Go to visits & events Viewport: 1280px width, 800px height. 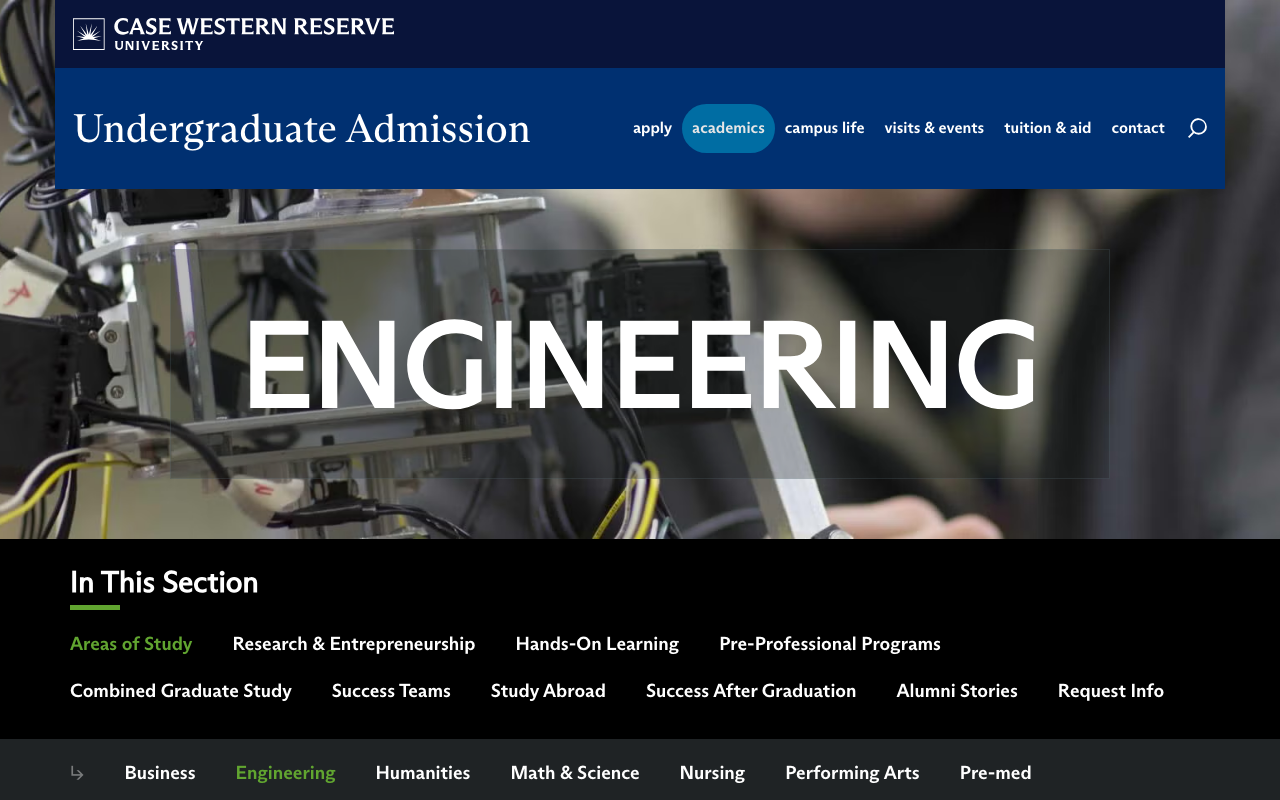[x=934, y=128]
